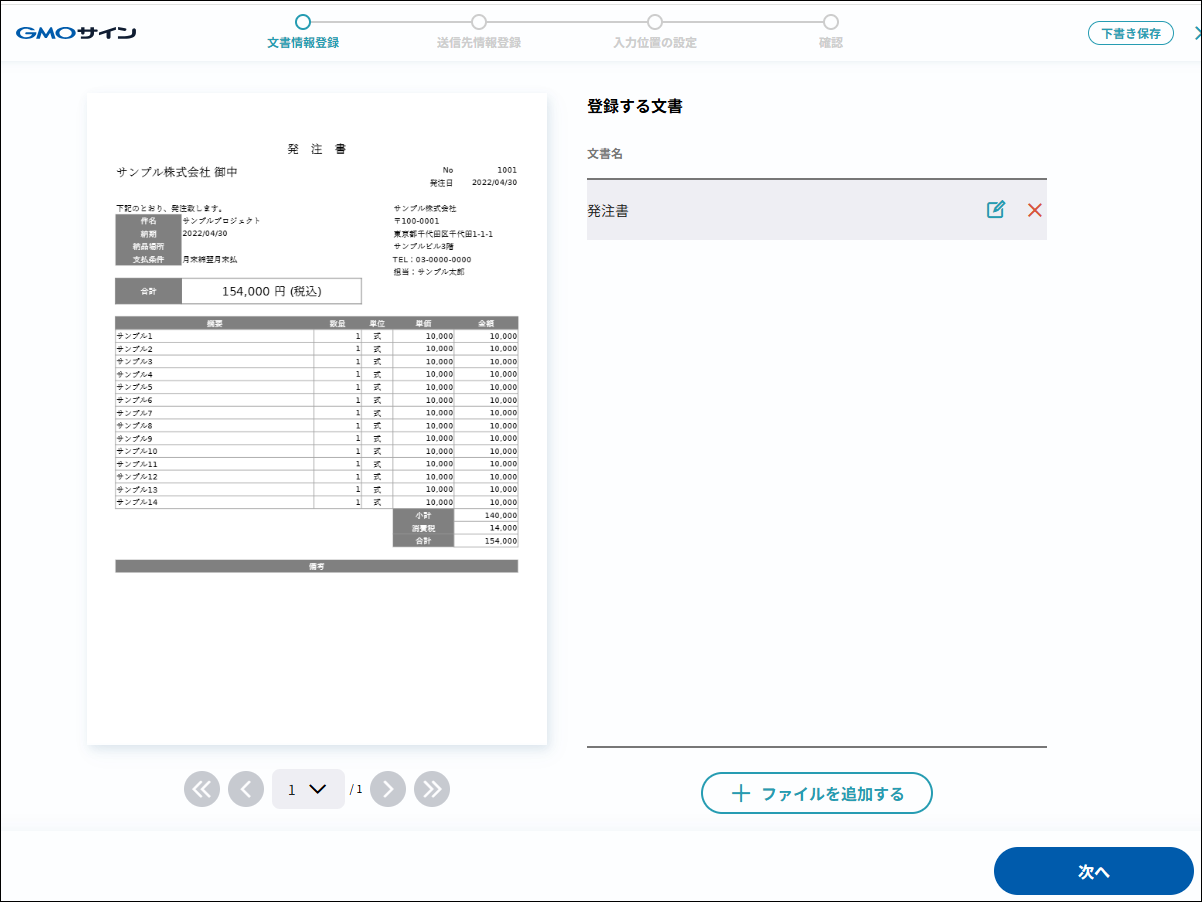Advance to the next preview page
The height and width of the screenshot is (902, 1202).
(388, 789)
